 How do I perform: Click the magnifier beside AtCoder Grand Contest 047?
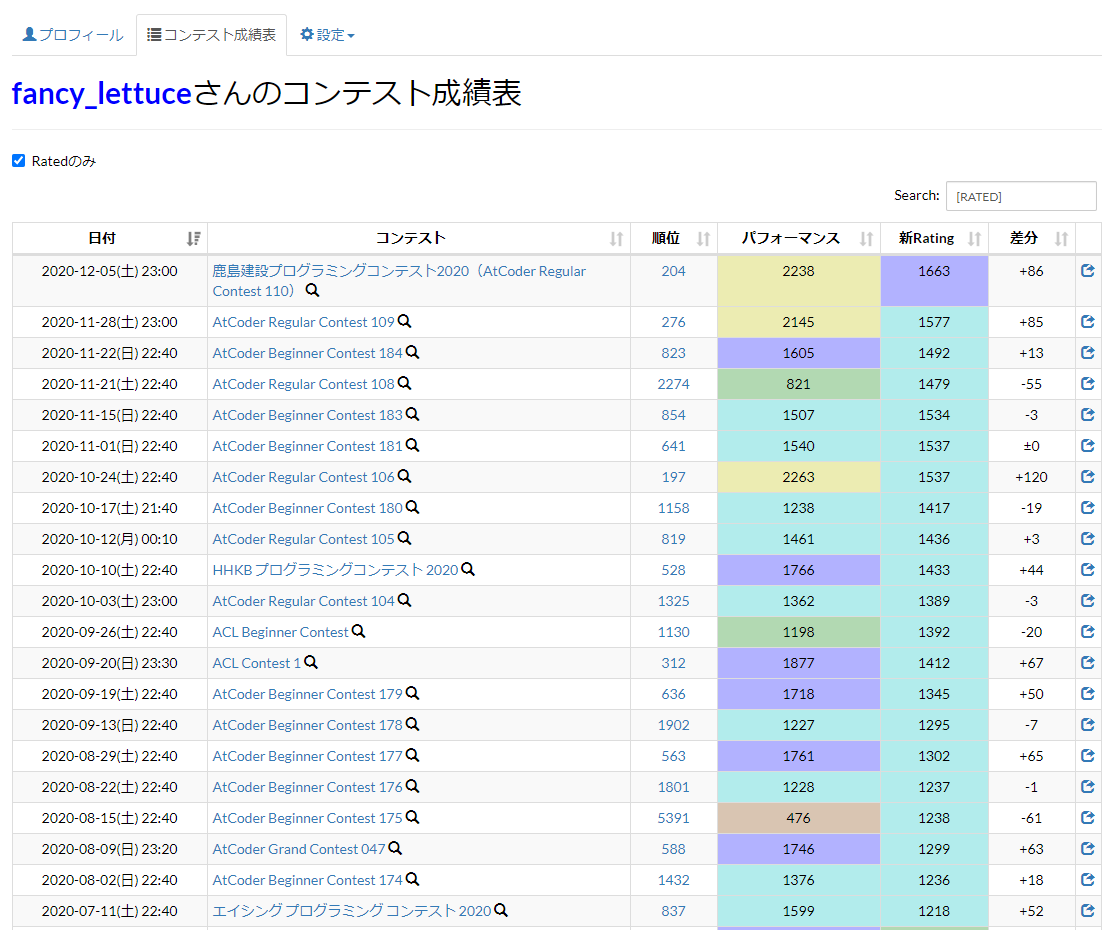point(395,848)
